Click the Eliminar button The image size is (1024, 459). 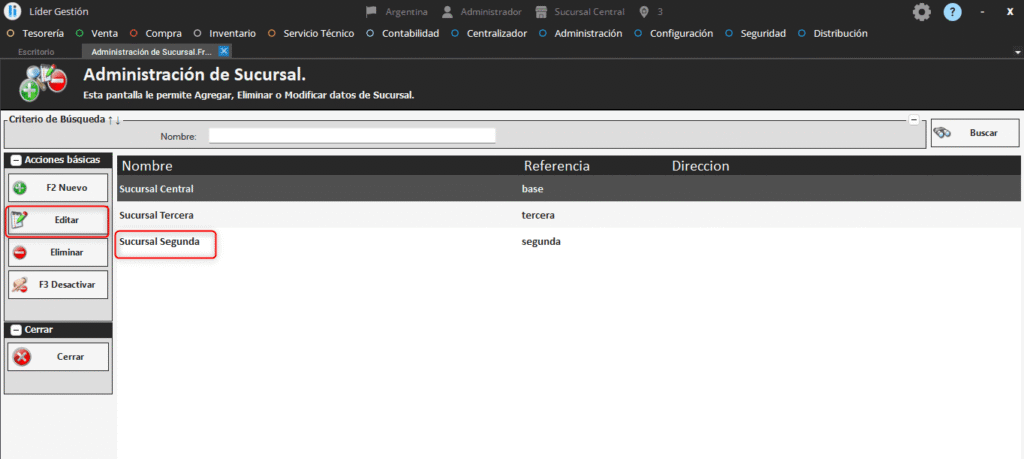click(58, 252)
